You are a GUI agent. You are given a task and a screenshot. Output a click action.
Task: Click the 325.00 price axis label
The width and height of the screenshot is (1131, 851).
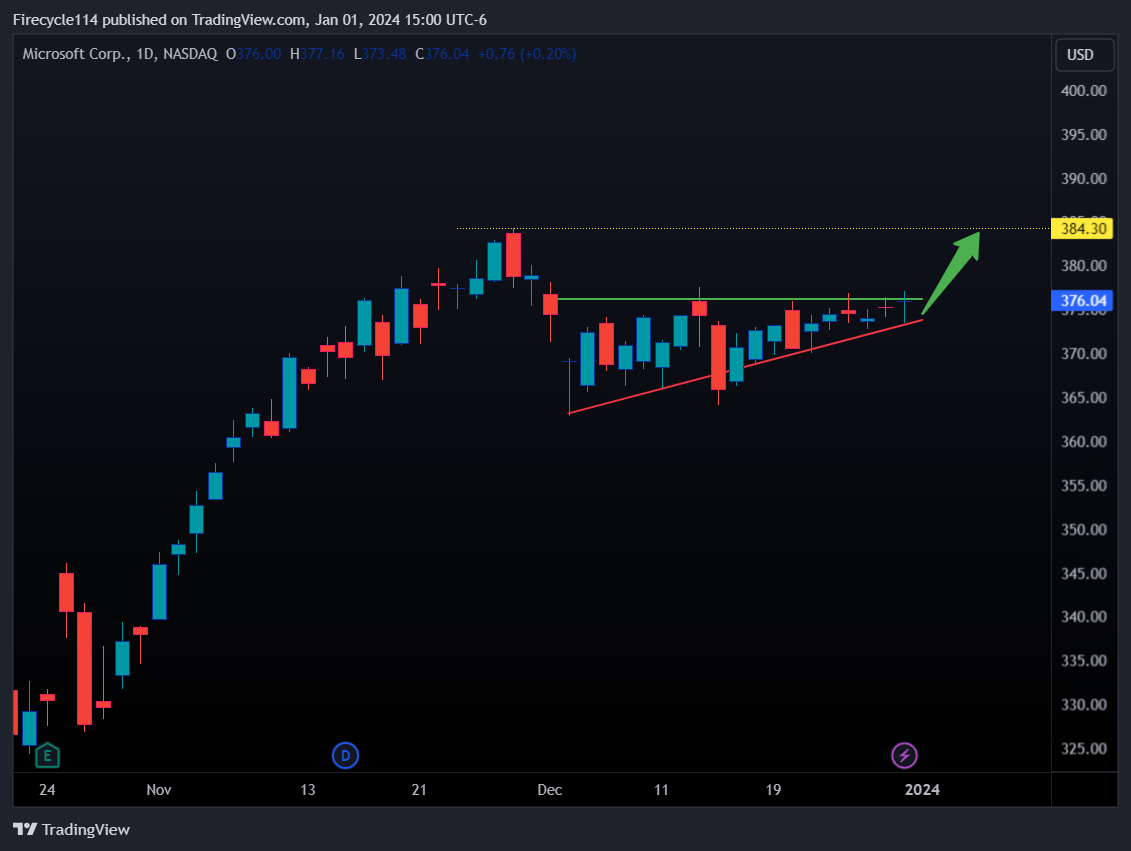(x=1083, y=749)
